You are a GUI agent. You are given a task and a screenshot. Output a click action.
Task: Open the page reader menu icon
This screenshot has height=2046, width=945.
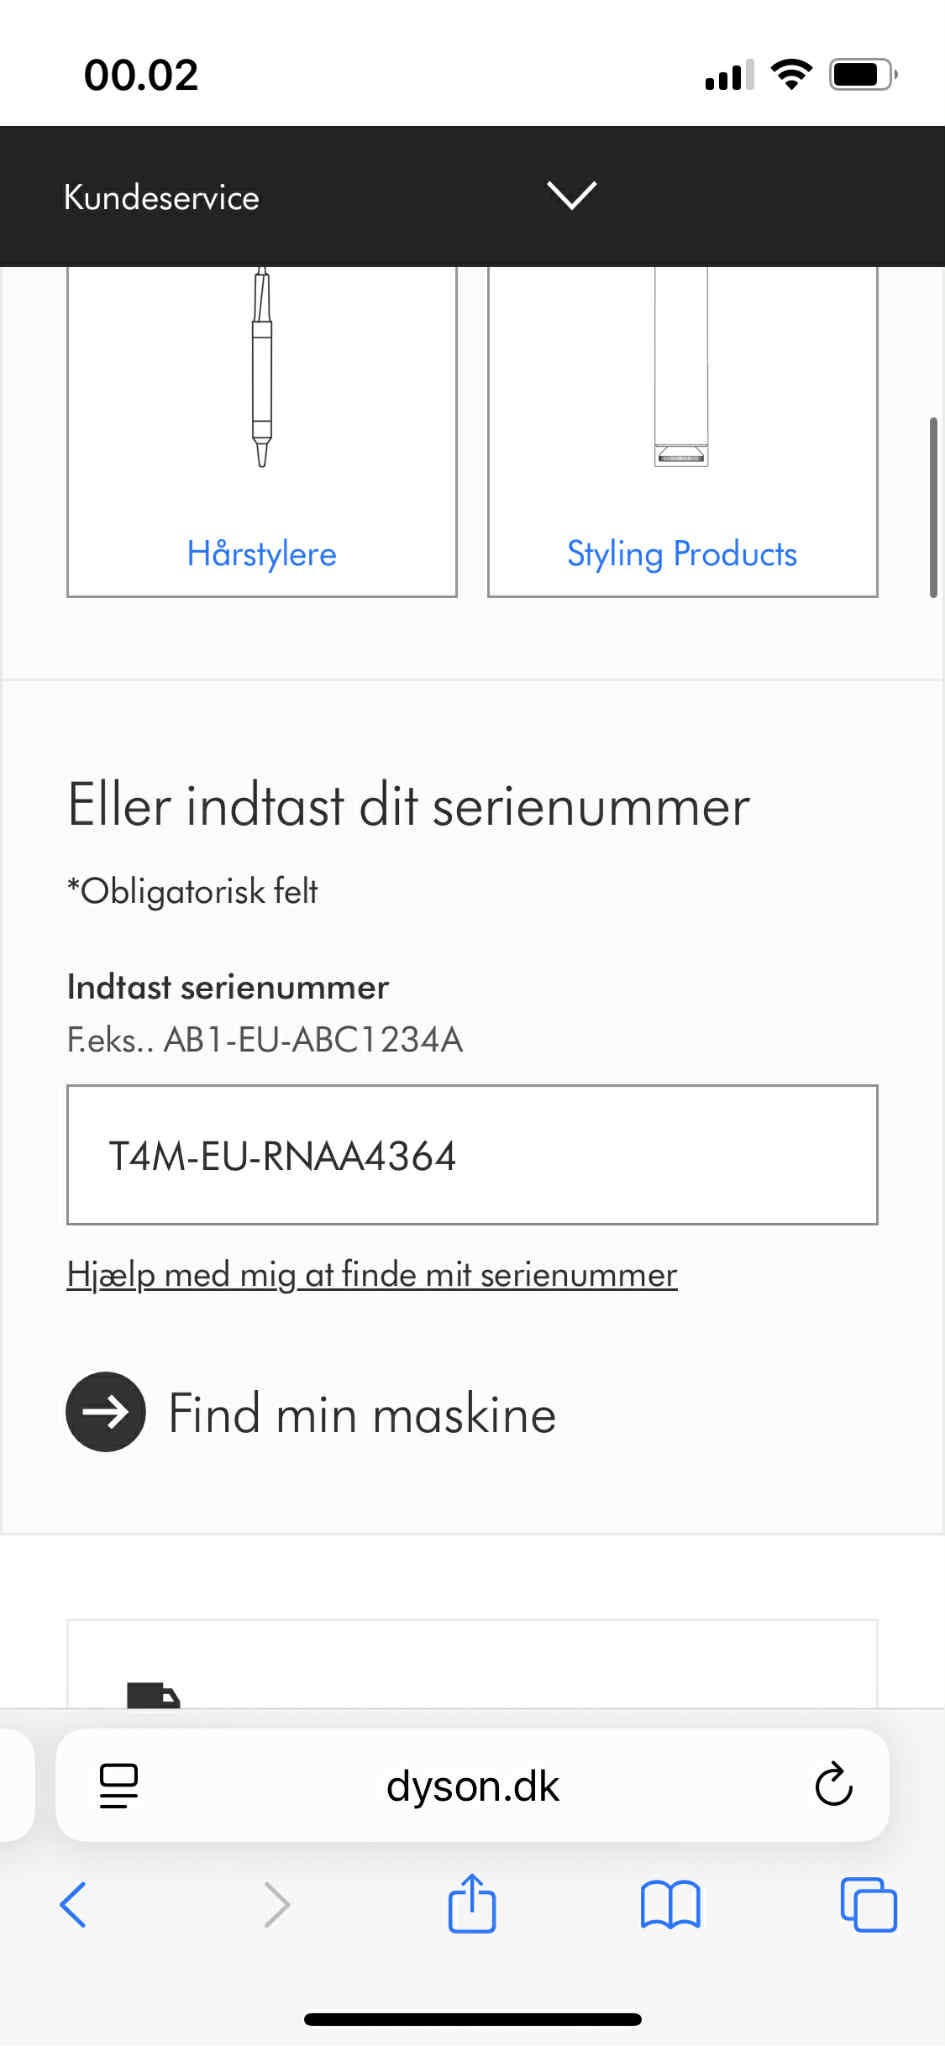tap(119, 1786)
